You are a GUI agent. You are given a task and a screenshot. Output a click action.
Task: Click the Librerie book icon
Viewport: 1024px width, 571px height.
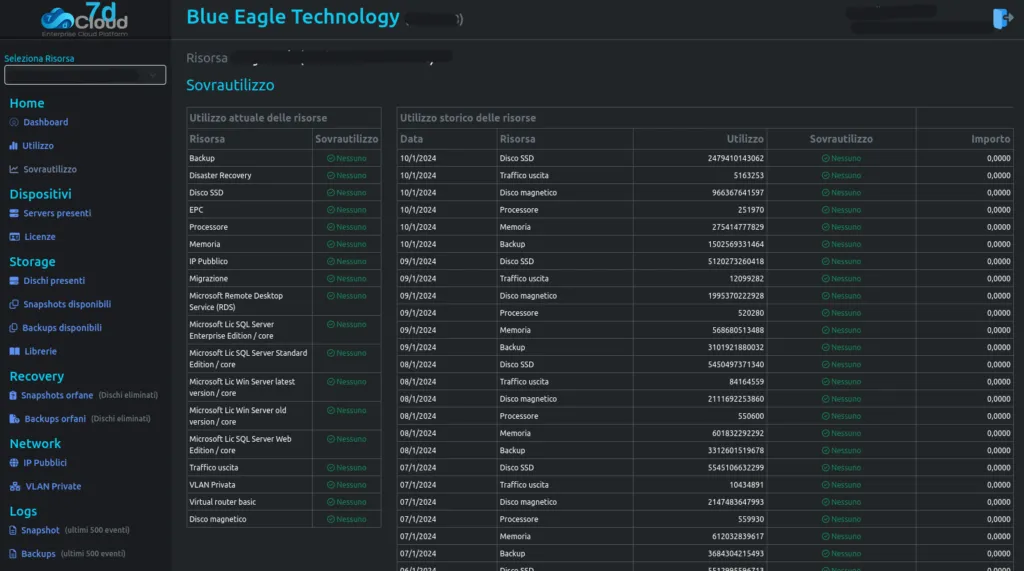(14, 351)
